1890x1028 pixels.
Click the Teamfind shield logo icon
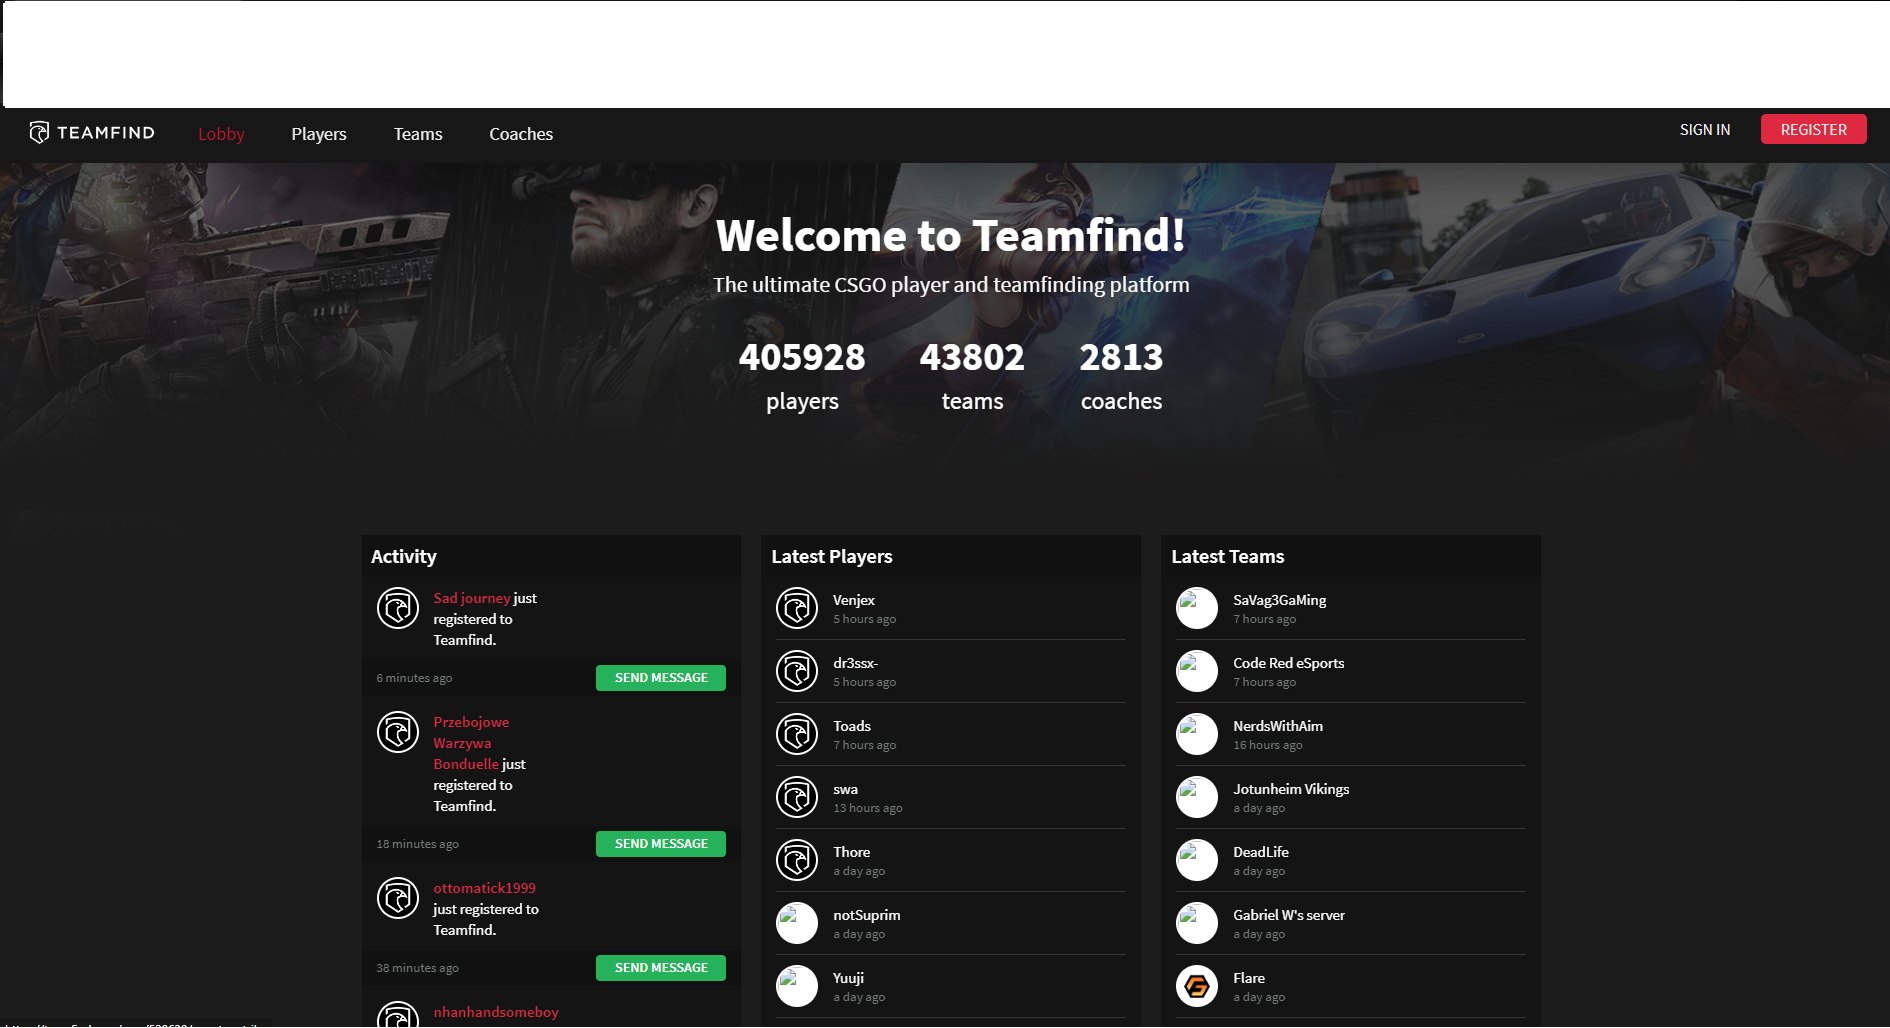(x=39, y=132)
